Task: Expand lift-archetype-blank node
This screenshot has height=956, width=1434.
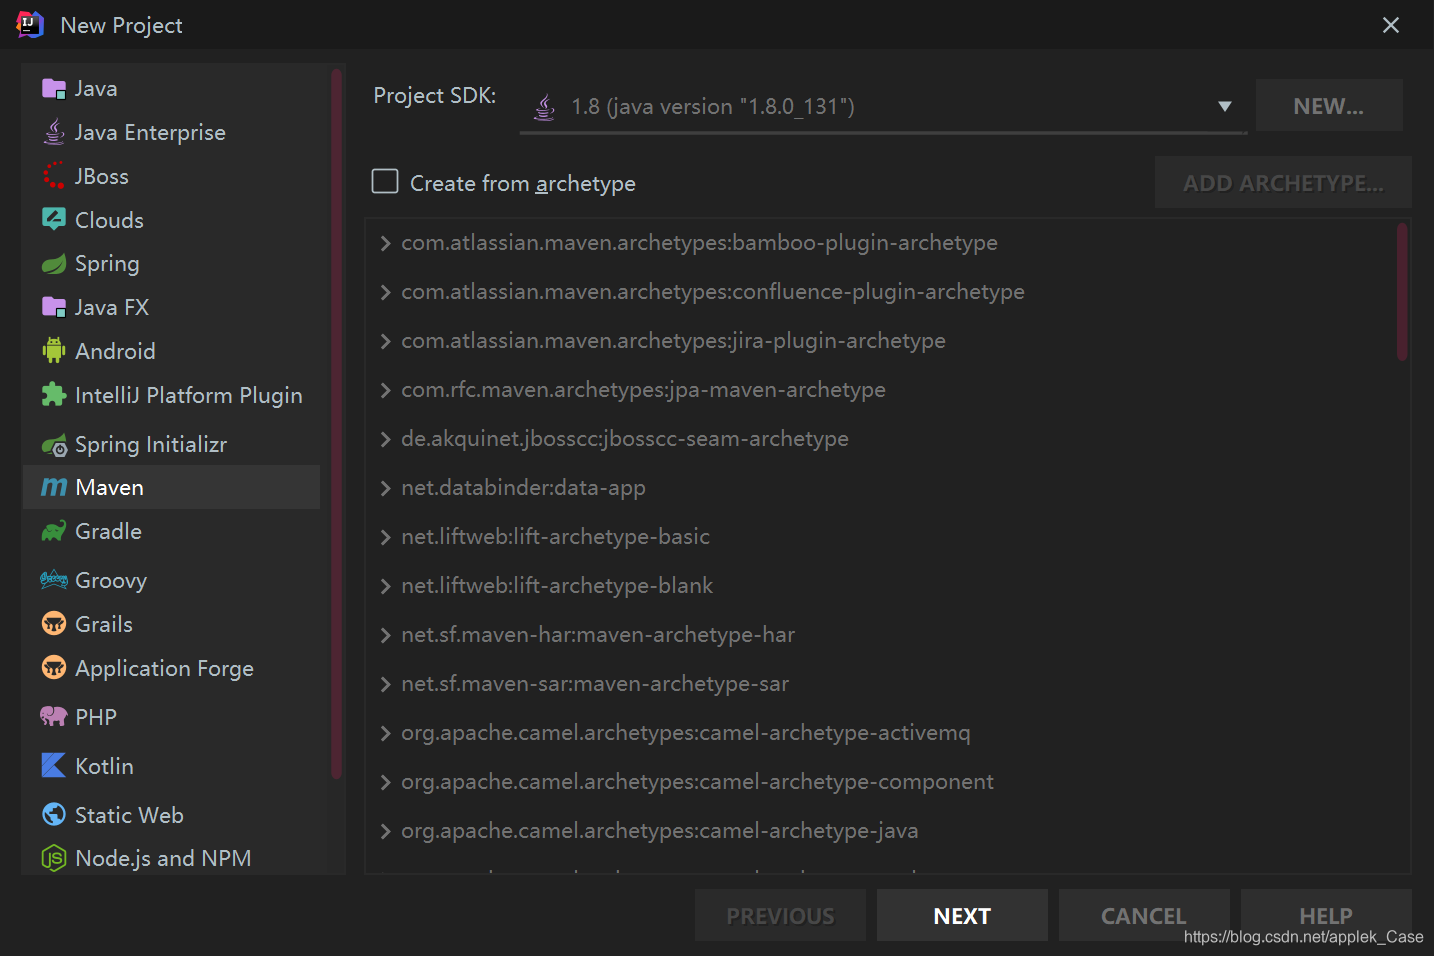Action: (x=385, y=586)
